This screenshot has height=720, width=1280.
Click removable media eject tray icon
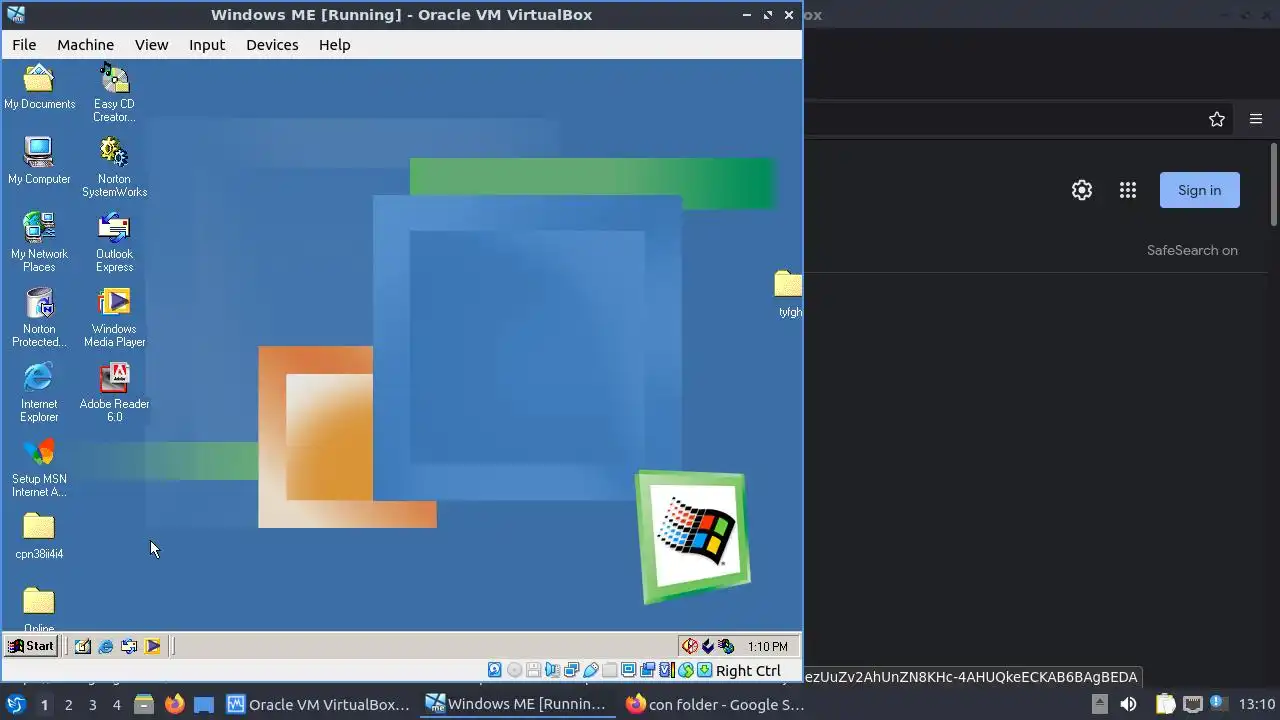[x=1099, y=705]
